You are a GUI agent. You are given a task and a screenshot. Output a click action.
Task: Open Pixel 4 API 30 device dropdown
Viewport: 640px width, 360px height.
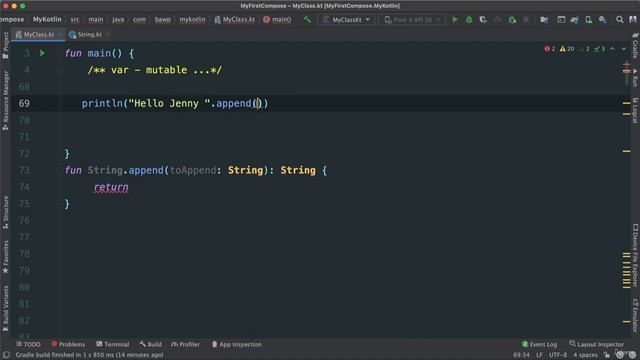pyautogui.click(x=412, y=20)
